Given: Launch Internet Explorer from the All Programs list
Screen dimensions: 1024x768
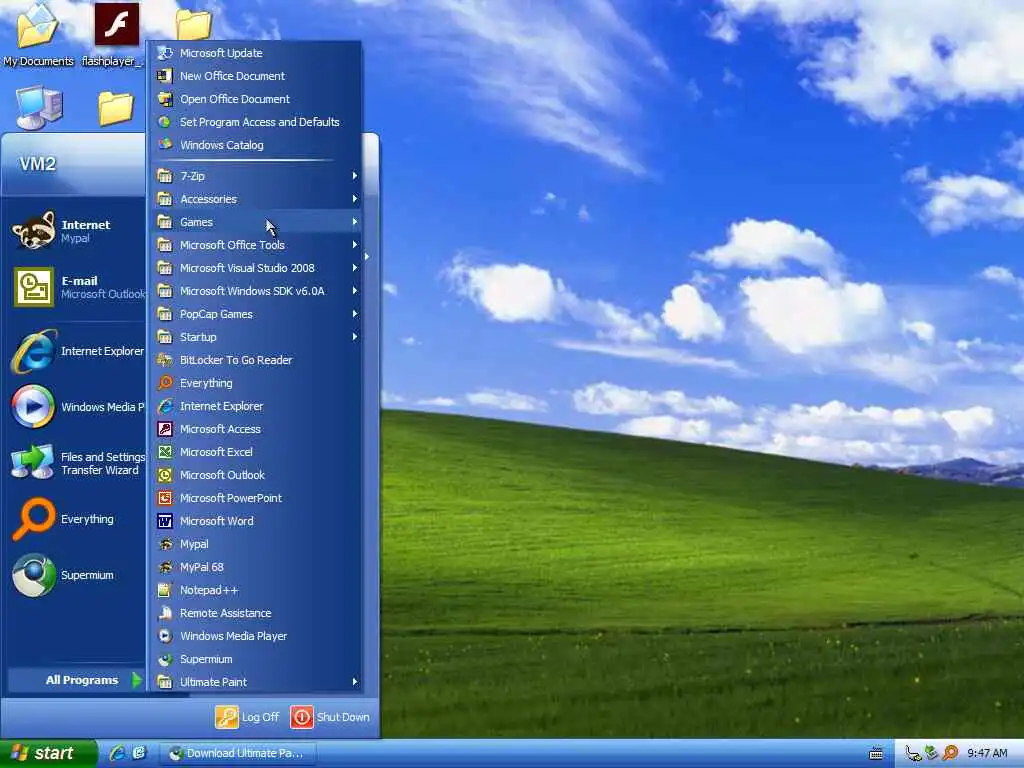Looking at the screenshot, I should pyautogui.click(x=257, y=406).
